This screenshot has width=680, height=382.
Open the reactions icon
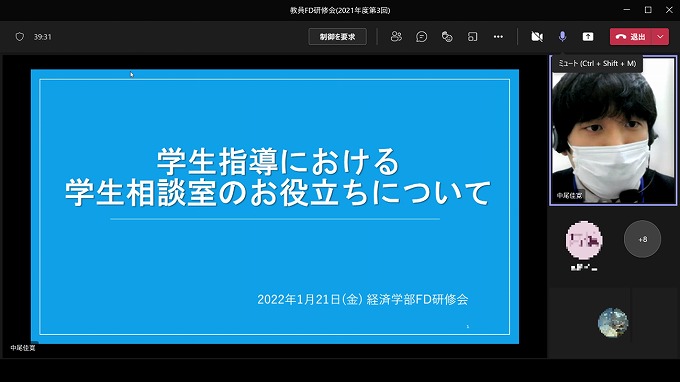coord(447,37)
